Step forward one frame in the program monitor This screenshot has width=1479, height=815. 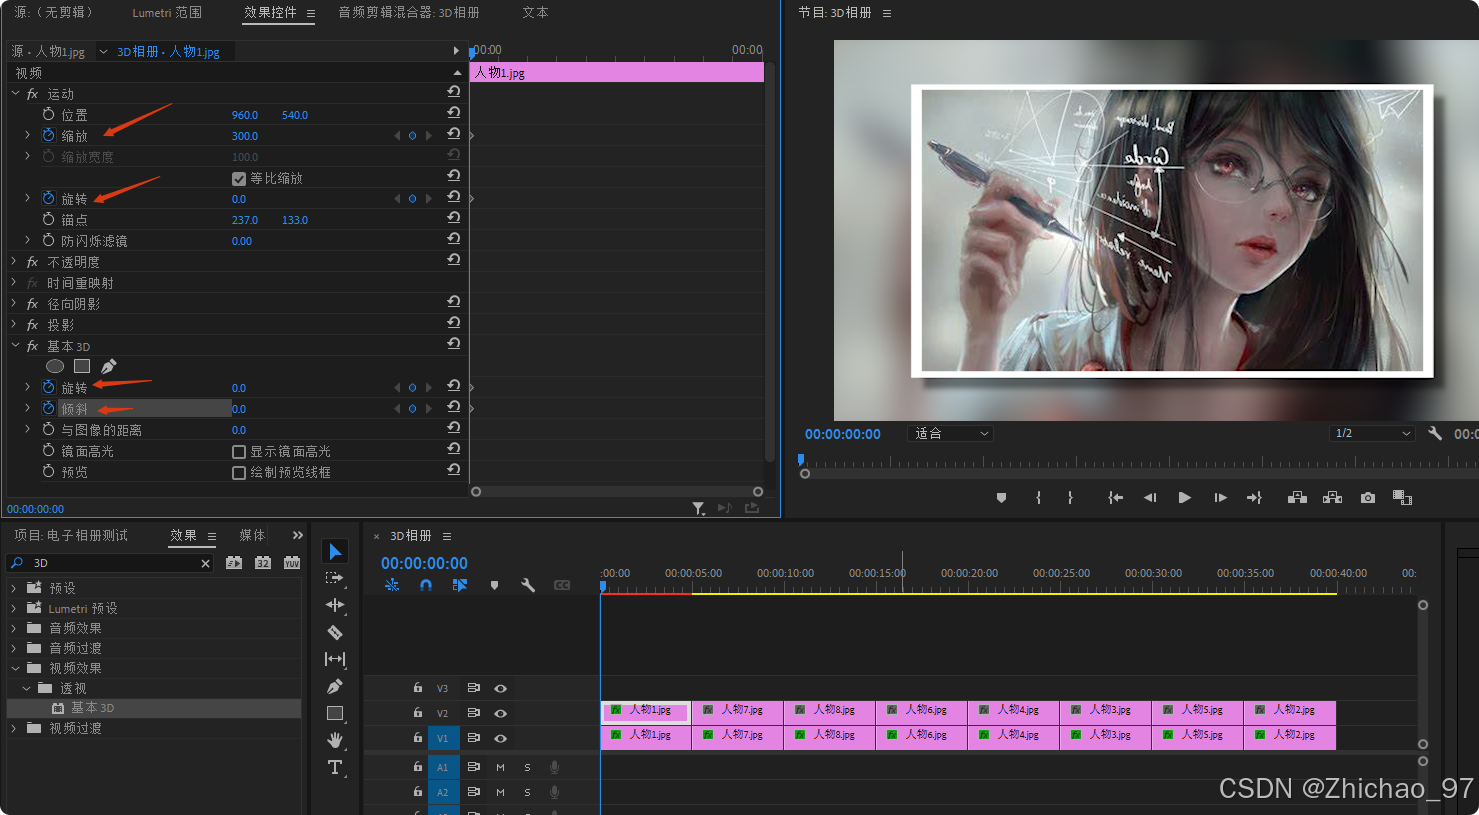point(1220,498)
